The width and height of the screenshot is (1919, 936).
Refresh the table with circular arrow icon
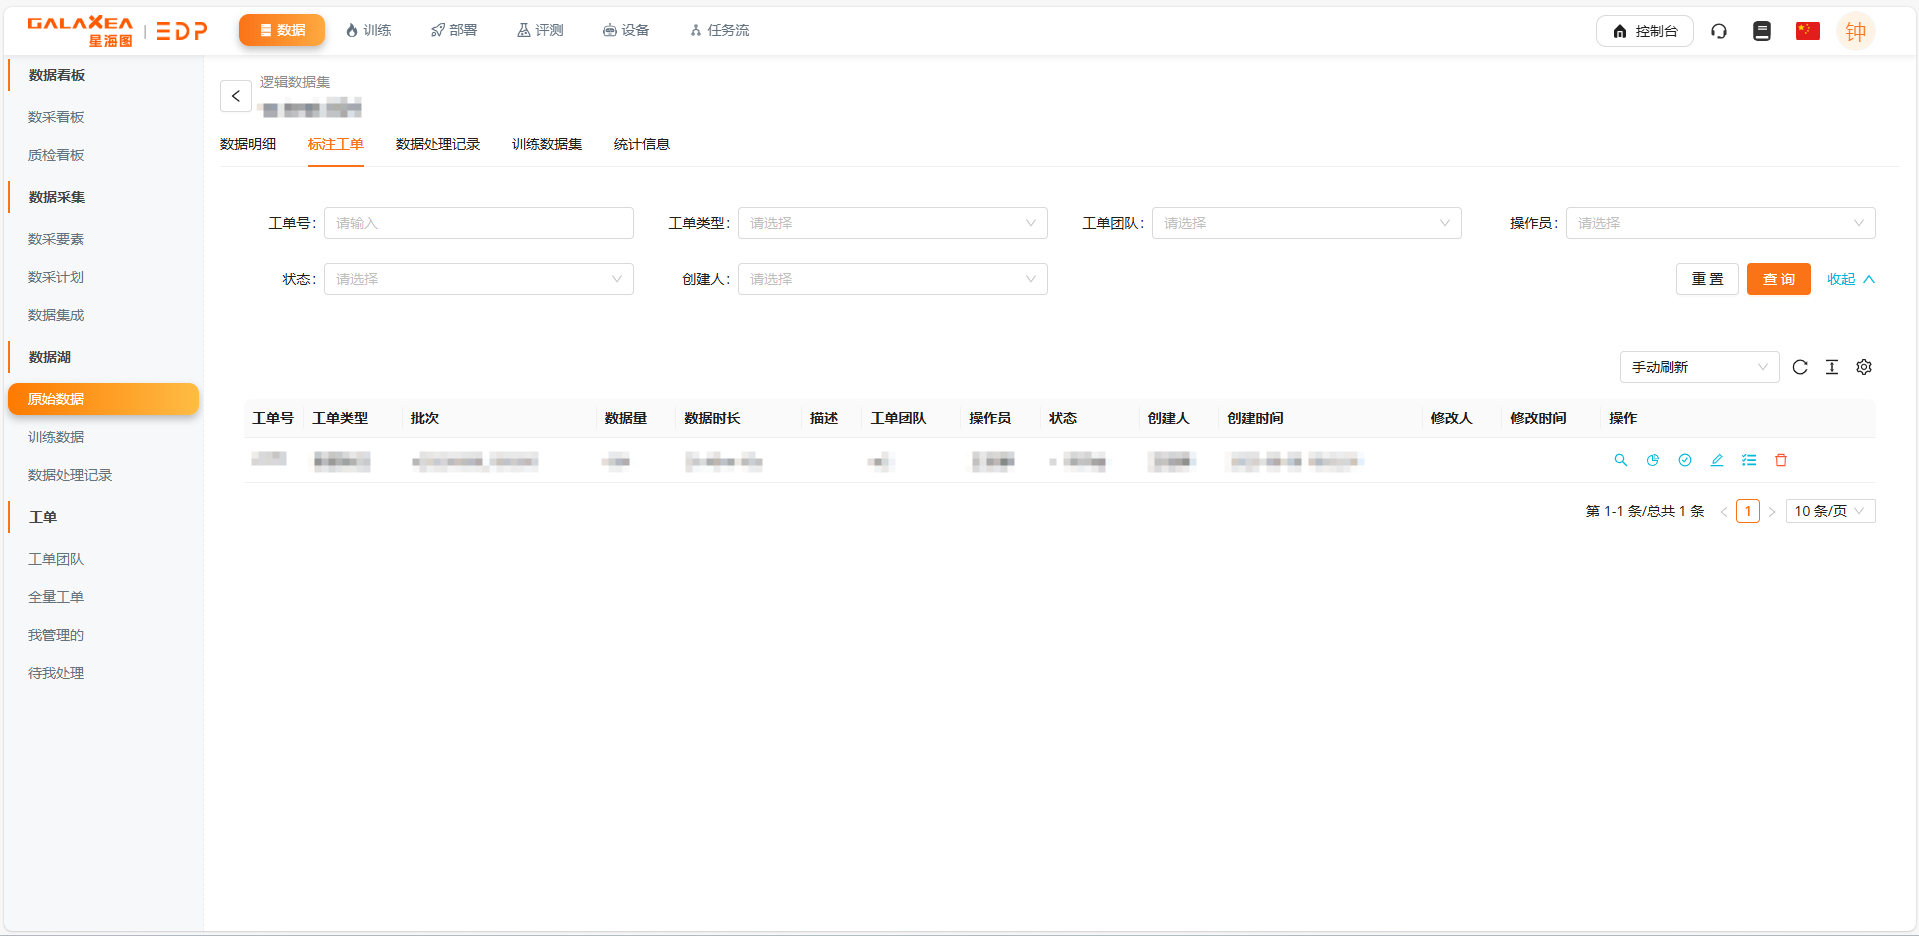[x=1800, y=367]
